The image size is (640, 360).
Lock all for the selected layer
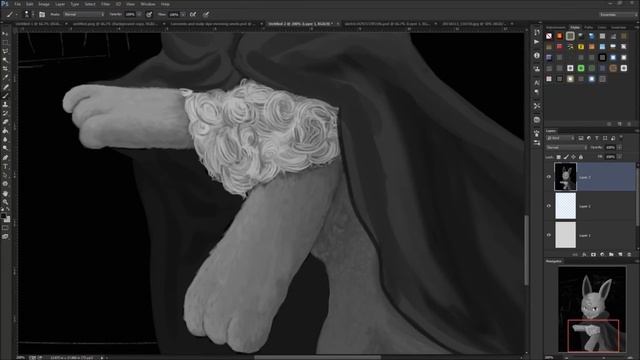click(x=581, y=157)
